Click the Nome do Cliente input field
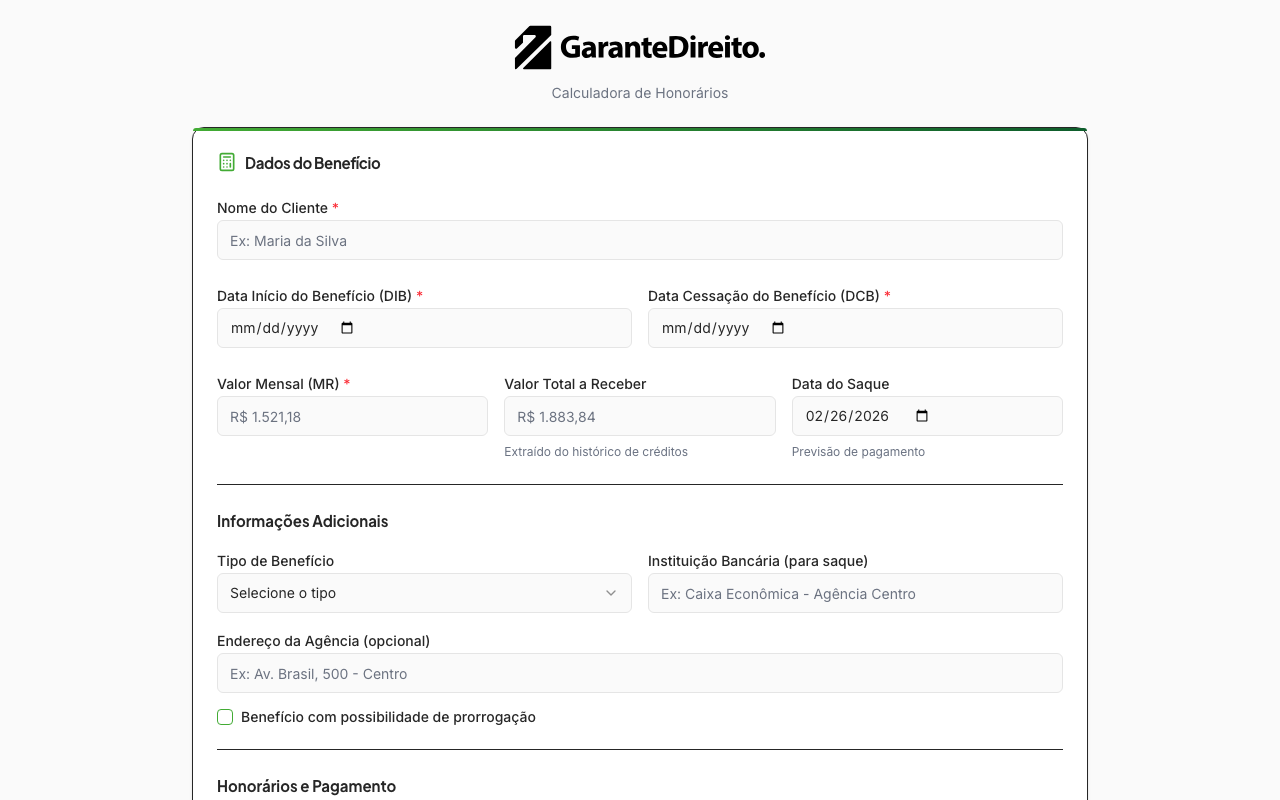Image resolution: width=1280 pixels, height=800 pixels. pyautogui.click(x=640, y=240)
